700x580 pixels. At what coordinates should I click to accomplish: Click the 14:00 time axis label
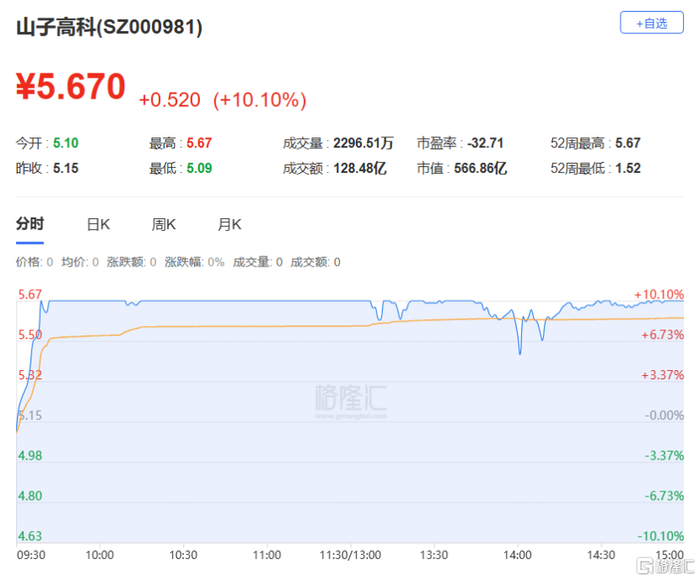pos(517,555)
